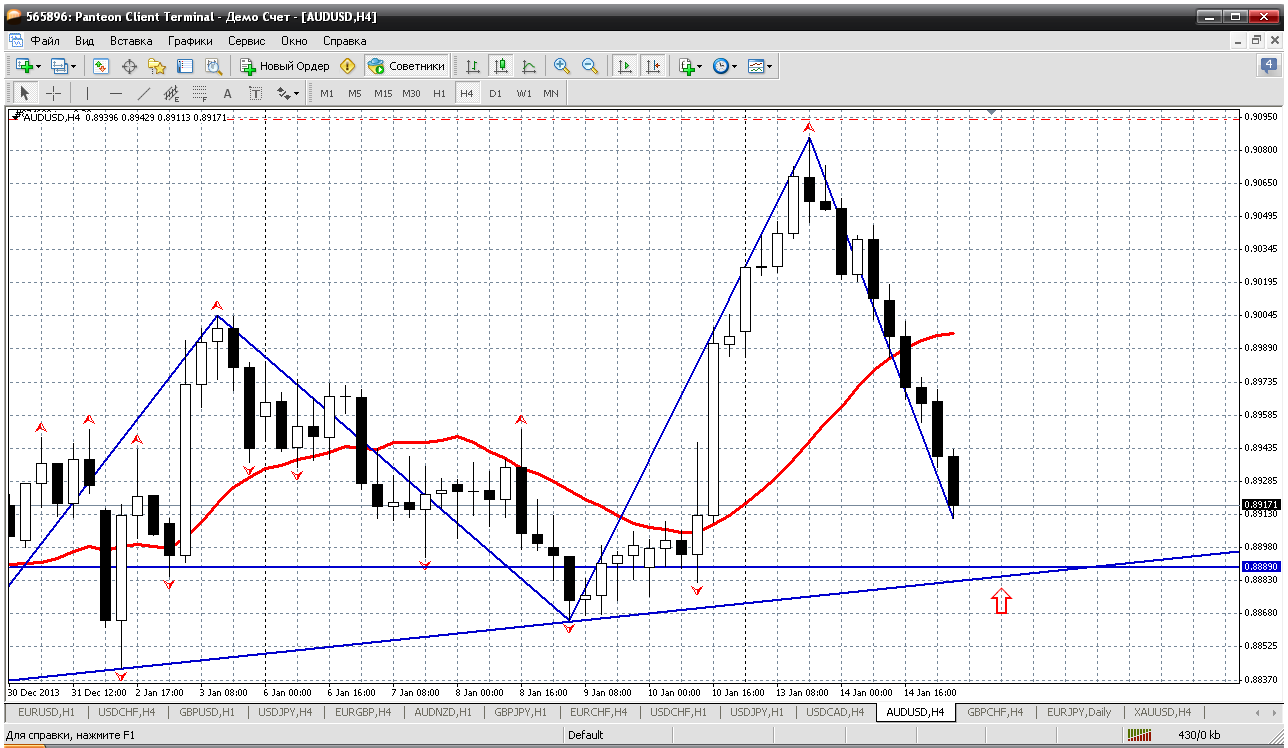This screenshot has height=748, width=1288.
Task: Click the Default profile status field
Action: (585, 735)
